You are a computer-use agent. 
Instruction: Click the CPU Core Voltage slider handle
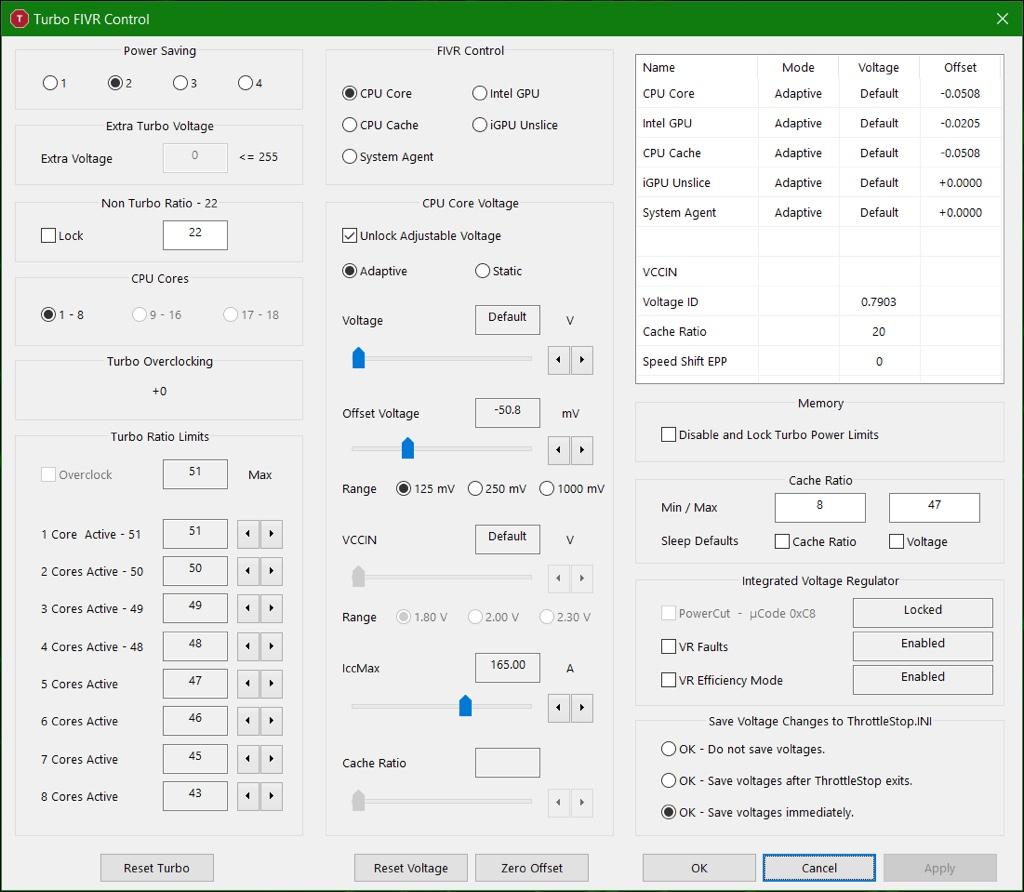click(359, 358)
